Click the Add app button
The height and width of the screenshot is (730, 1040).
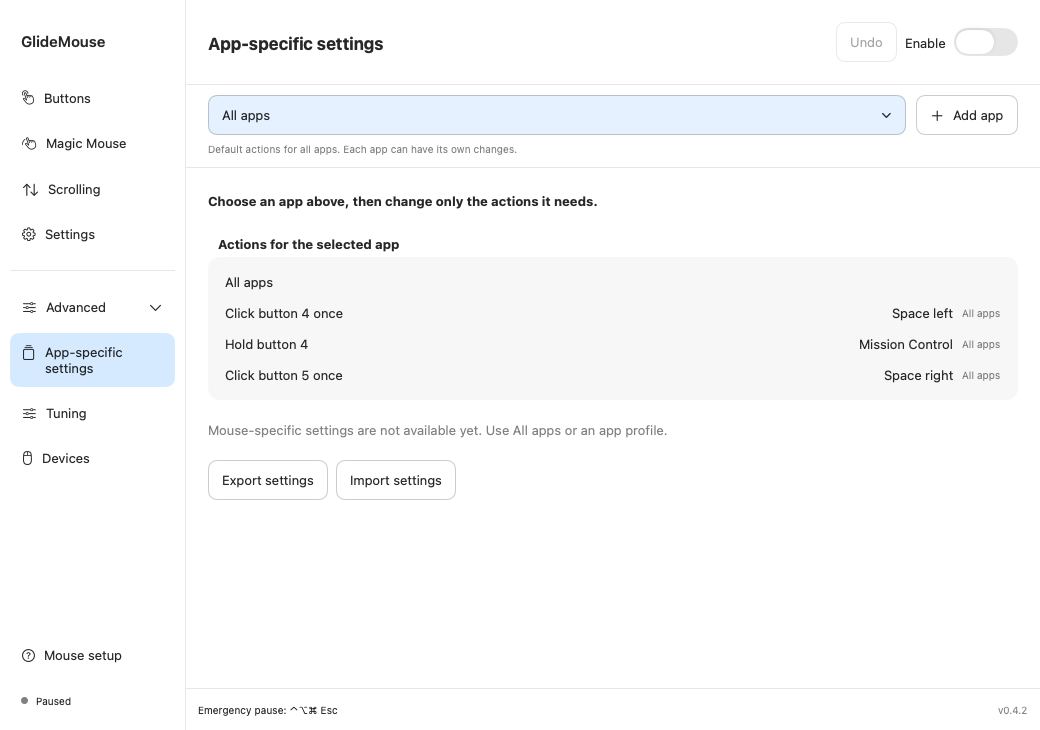[x=966, y=115]
